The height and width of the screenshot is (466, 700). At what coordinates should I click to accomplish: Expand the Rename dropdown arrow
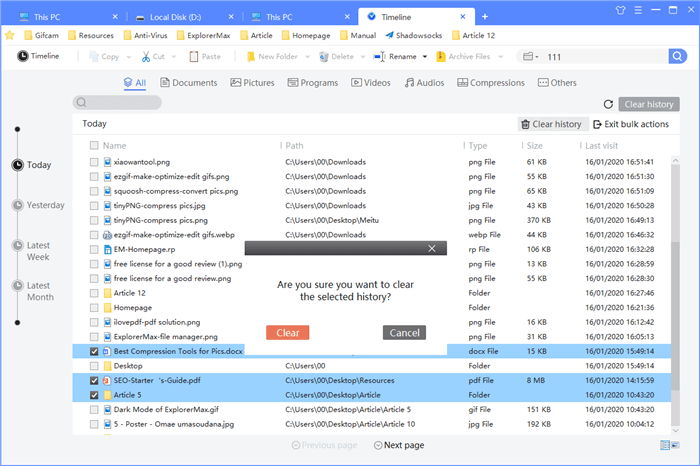425,57
